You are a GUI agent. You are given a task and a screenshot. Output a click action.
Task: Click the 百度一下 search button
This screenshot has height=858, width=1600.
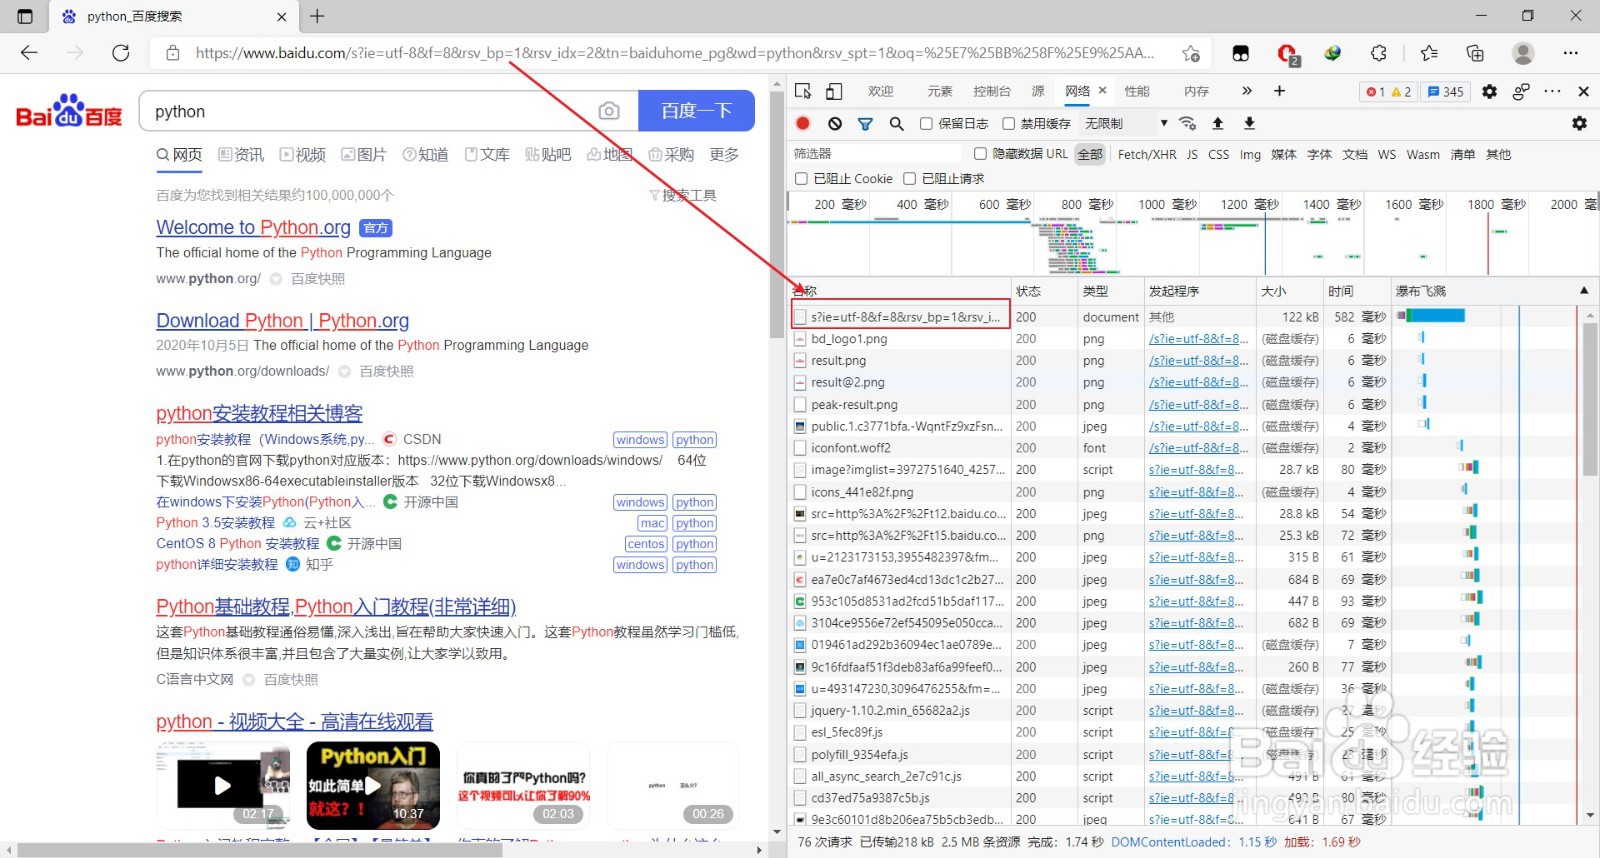(x=696, y=111)
